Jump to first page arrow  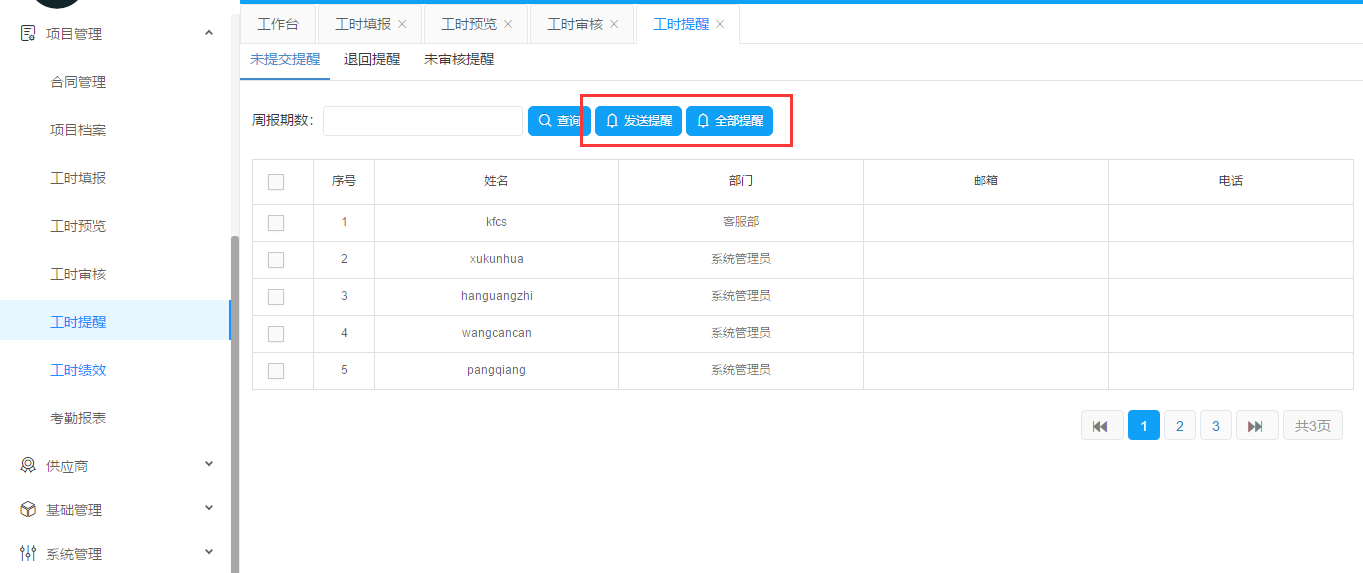[x=1101, y=426]
